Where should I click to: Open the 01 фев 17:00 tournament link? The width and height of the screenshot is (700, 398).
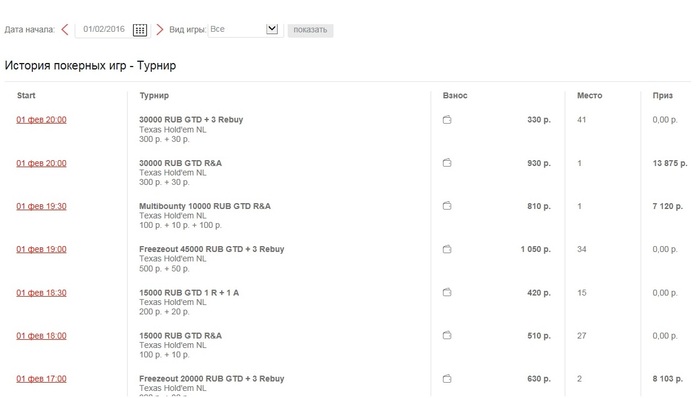(42, 379)
